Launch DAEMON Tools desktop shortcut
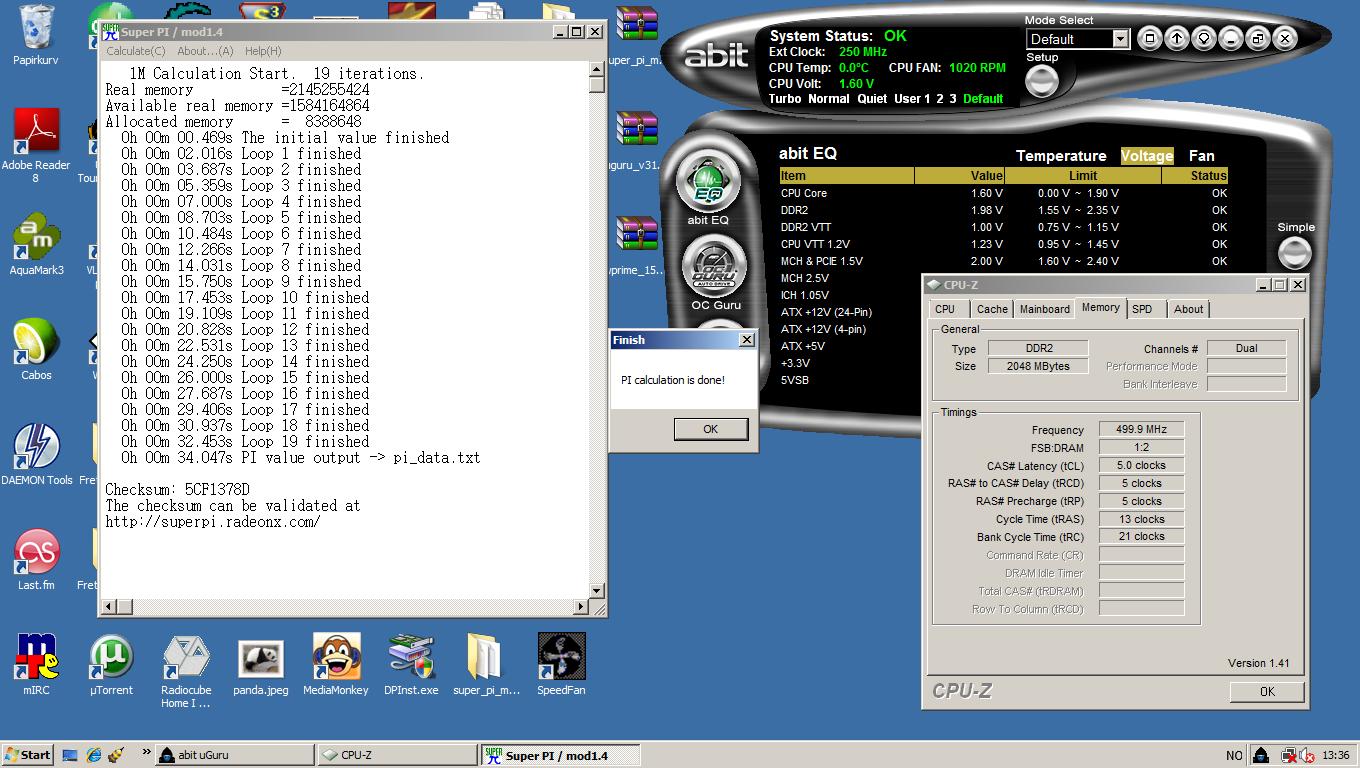The image size is (1360, 768). [36, 455]
